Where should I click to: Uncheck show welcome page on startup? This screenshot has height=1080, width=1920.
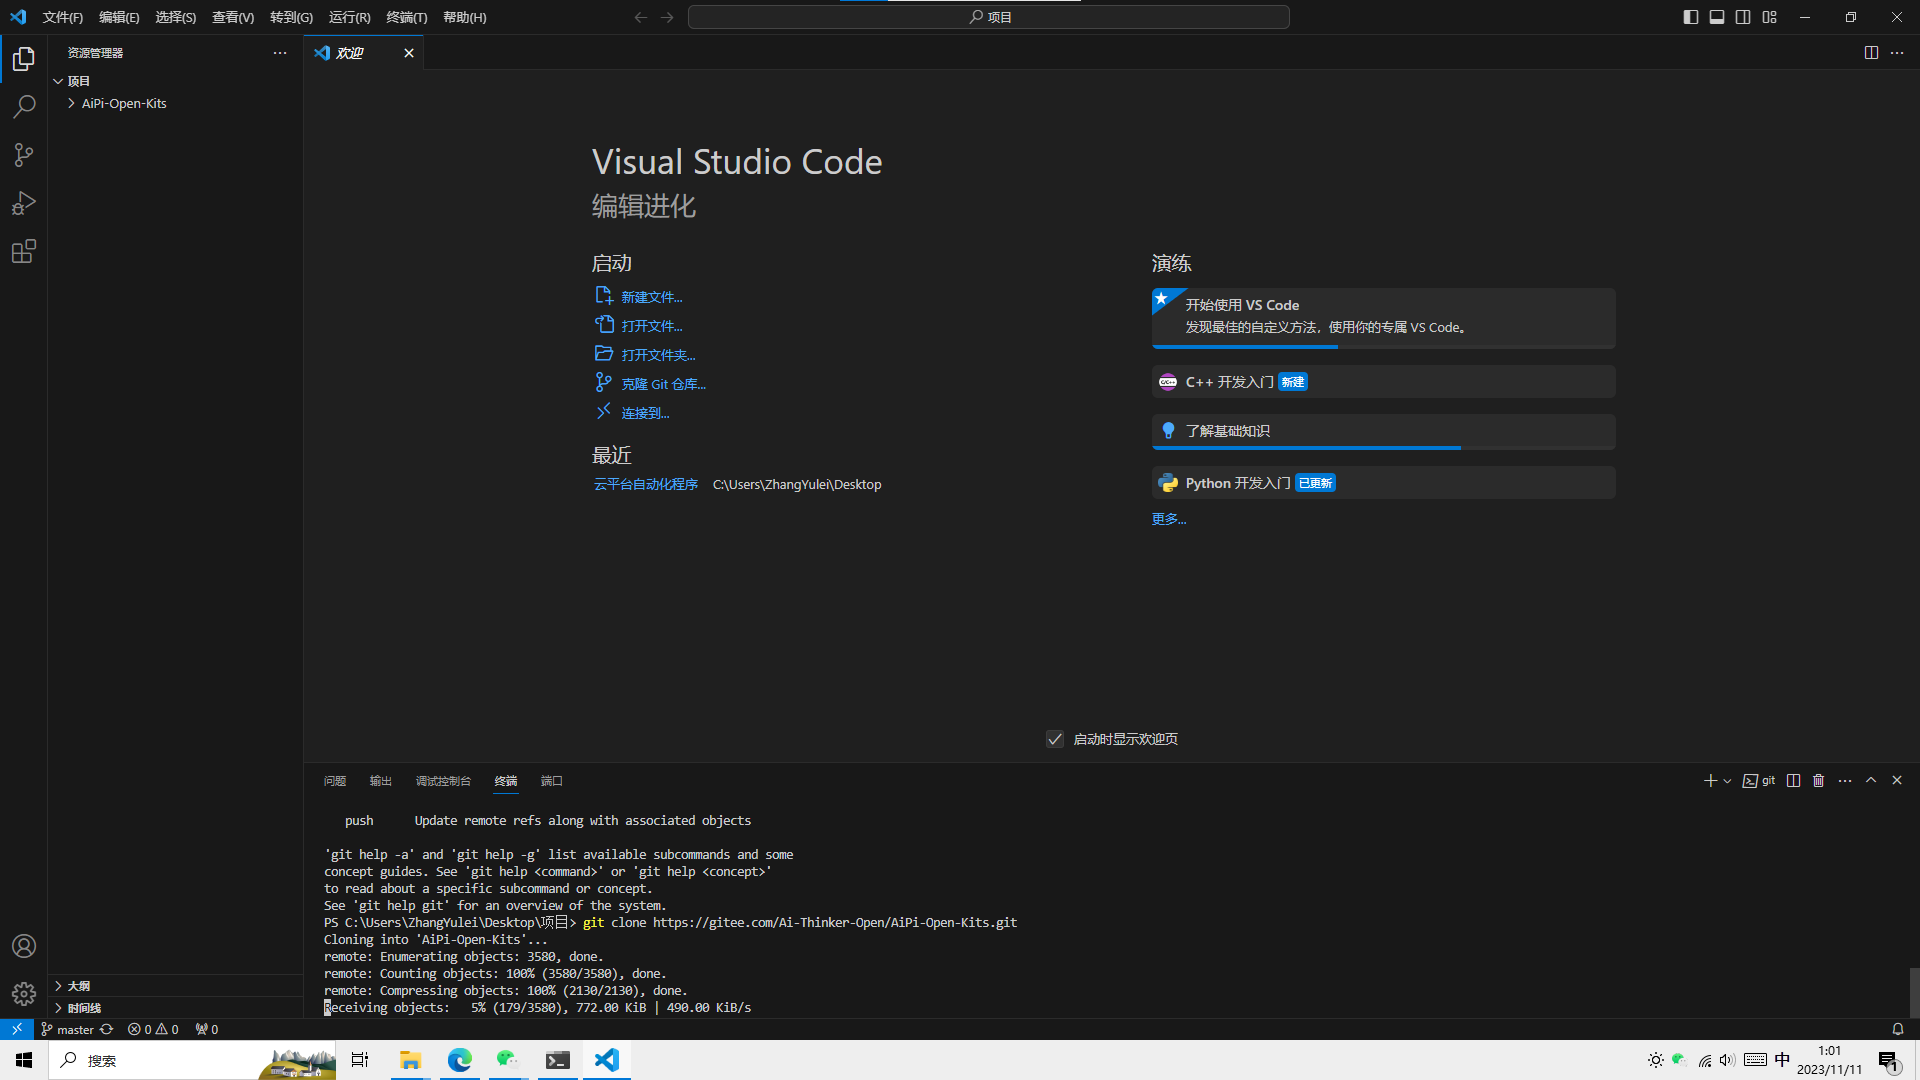[x=1055, y=739]
